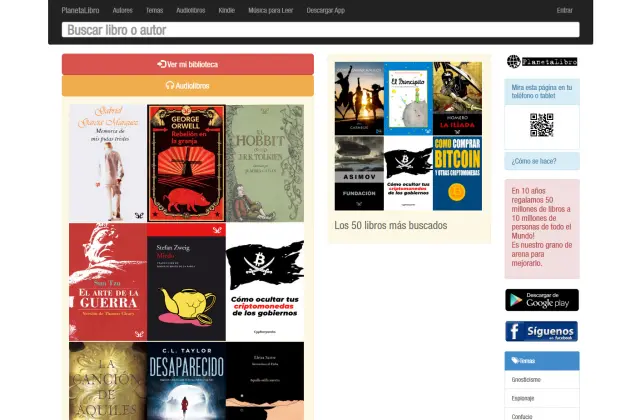Open Ver mi biblioteca button
The height and width of the screenshot is (420, 640).
point(187,64)
